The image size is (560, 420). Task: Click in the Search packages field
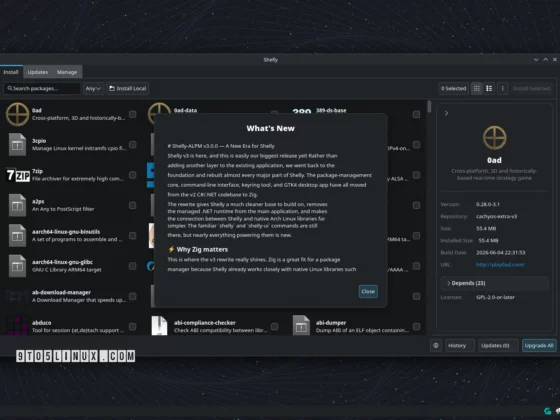tap(42, 89)
